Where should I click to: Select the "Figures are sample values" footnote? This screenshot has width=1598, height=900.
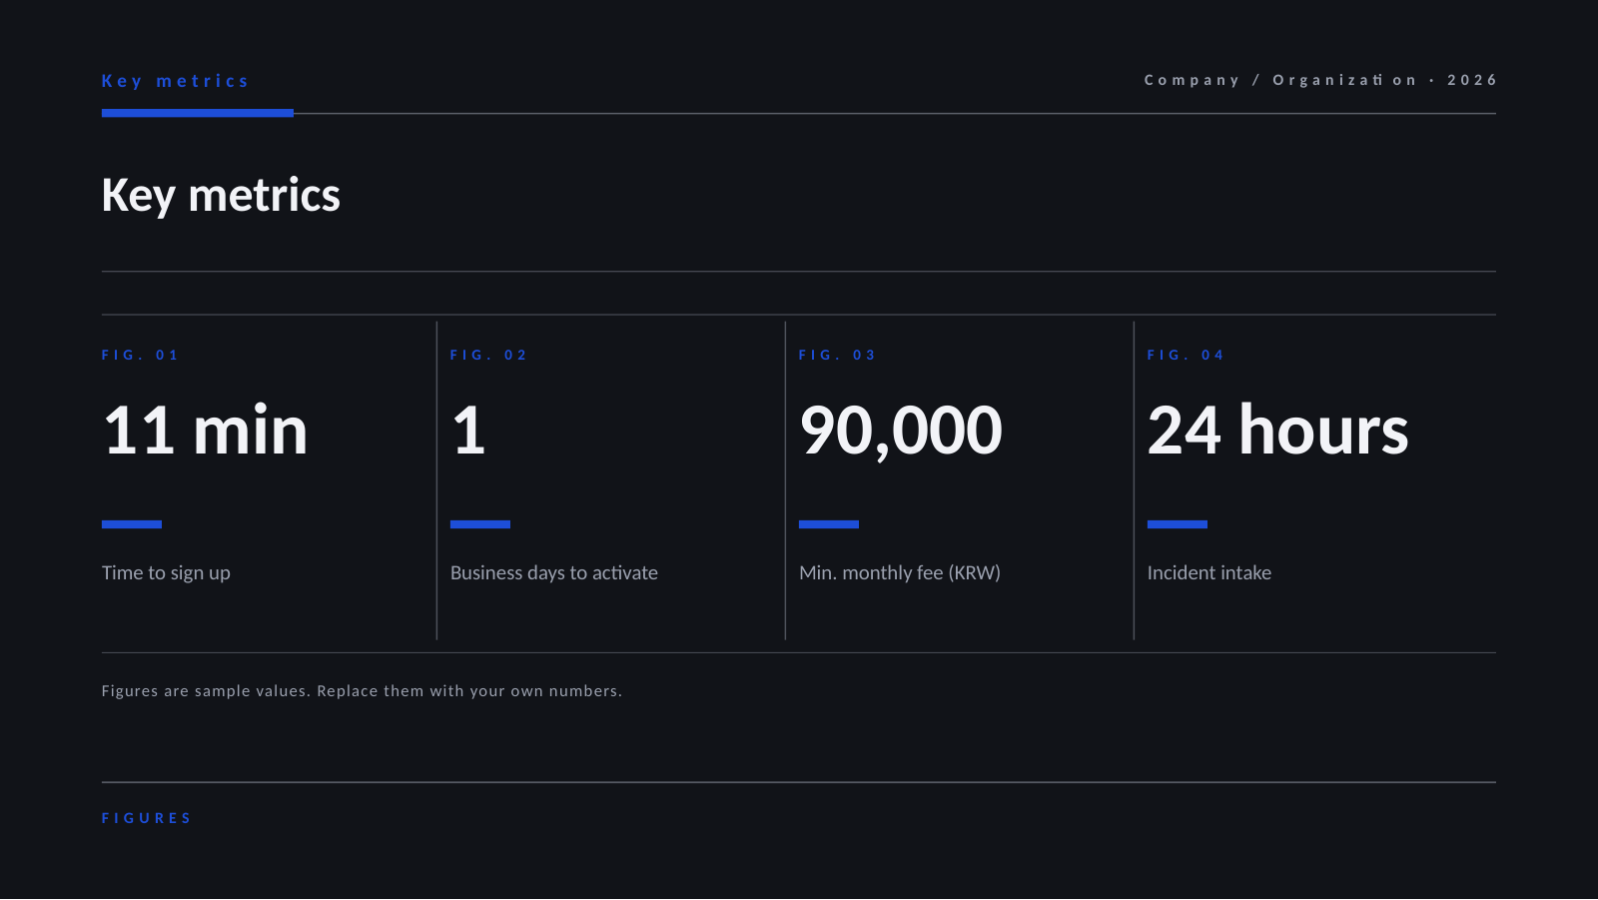(x=362, y=691)
